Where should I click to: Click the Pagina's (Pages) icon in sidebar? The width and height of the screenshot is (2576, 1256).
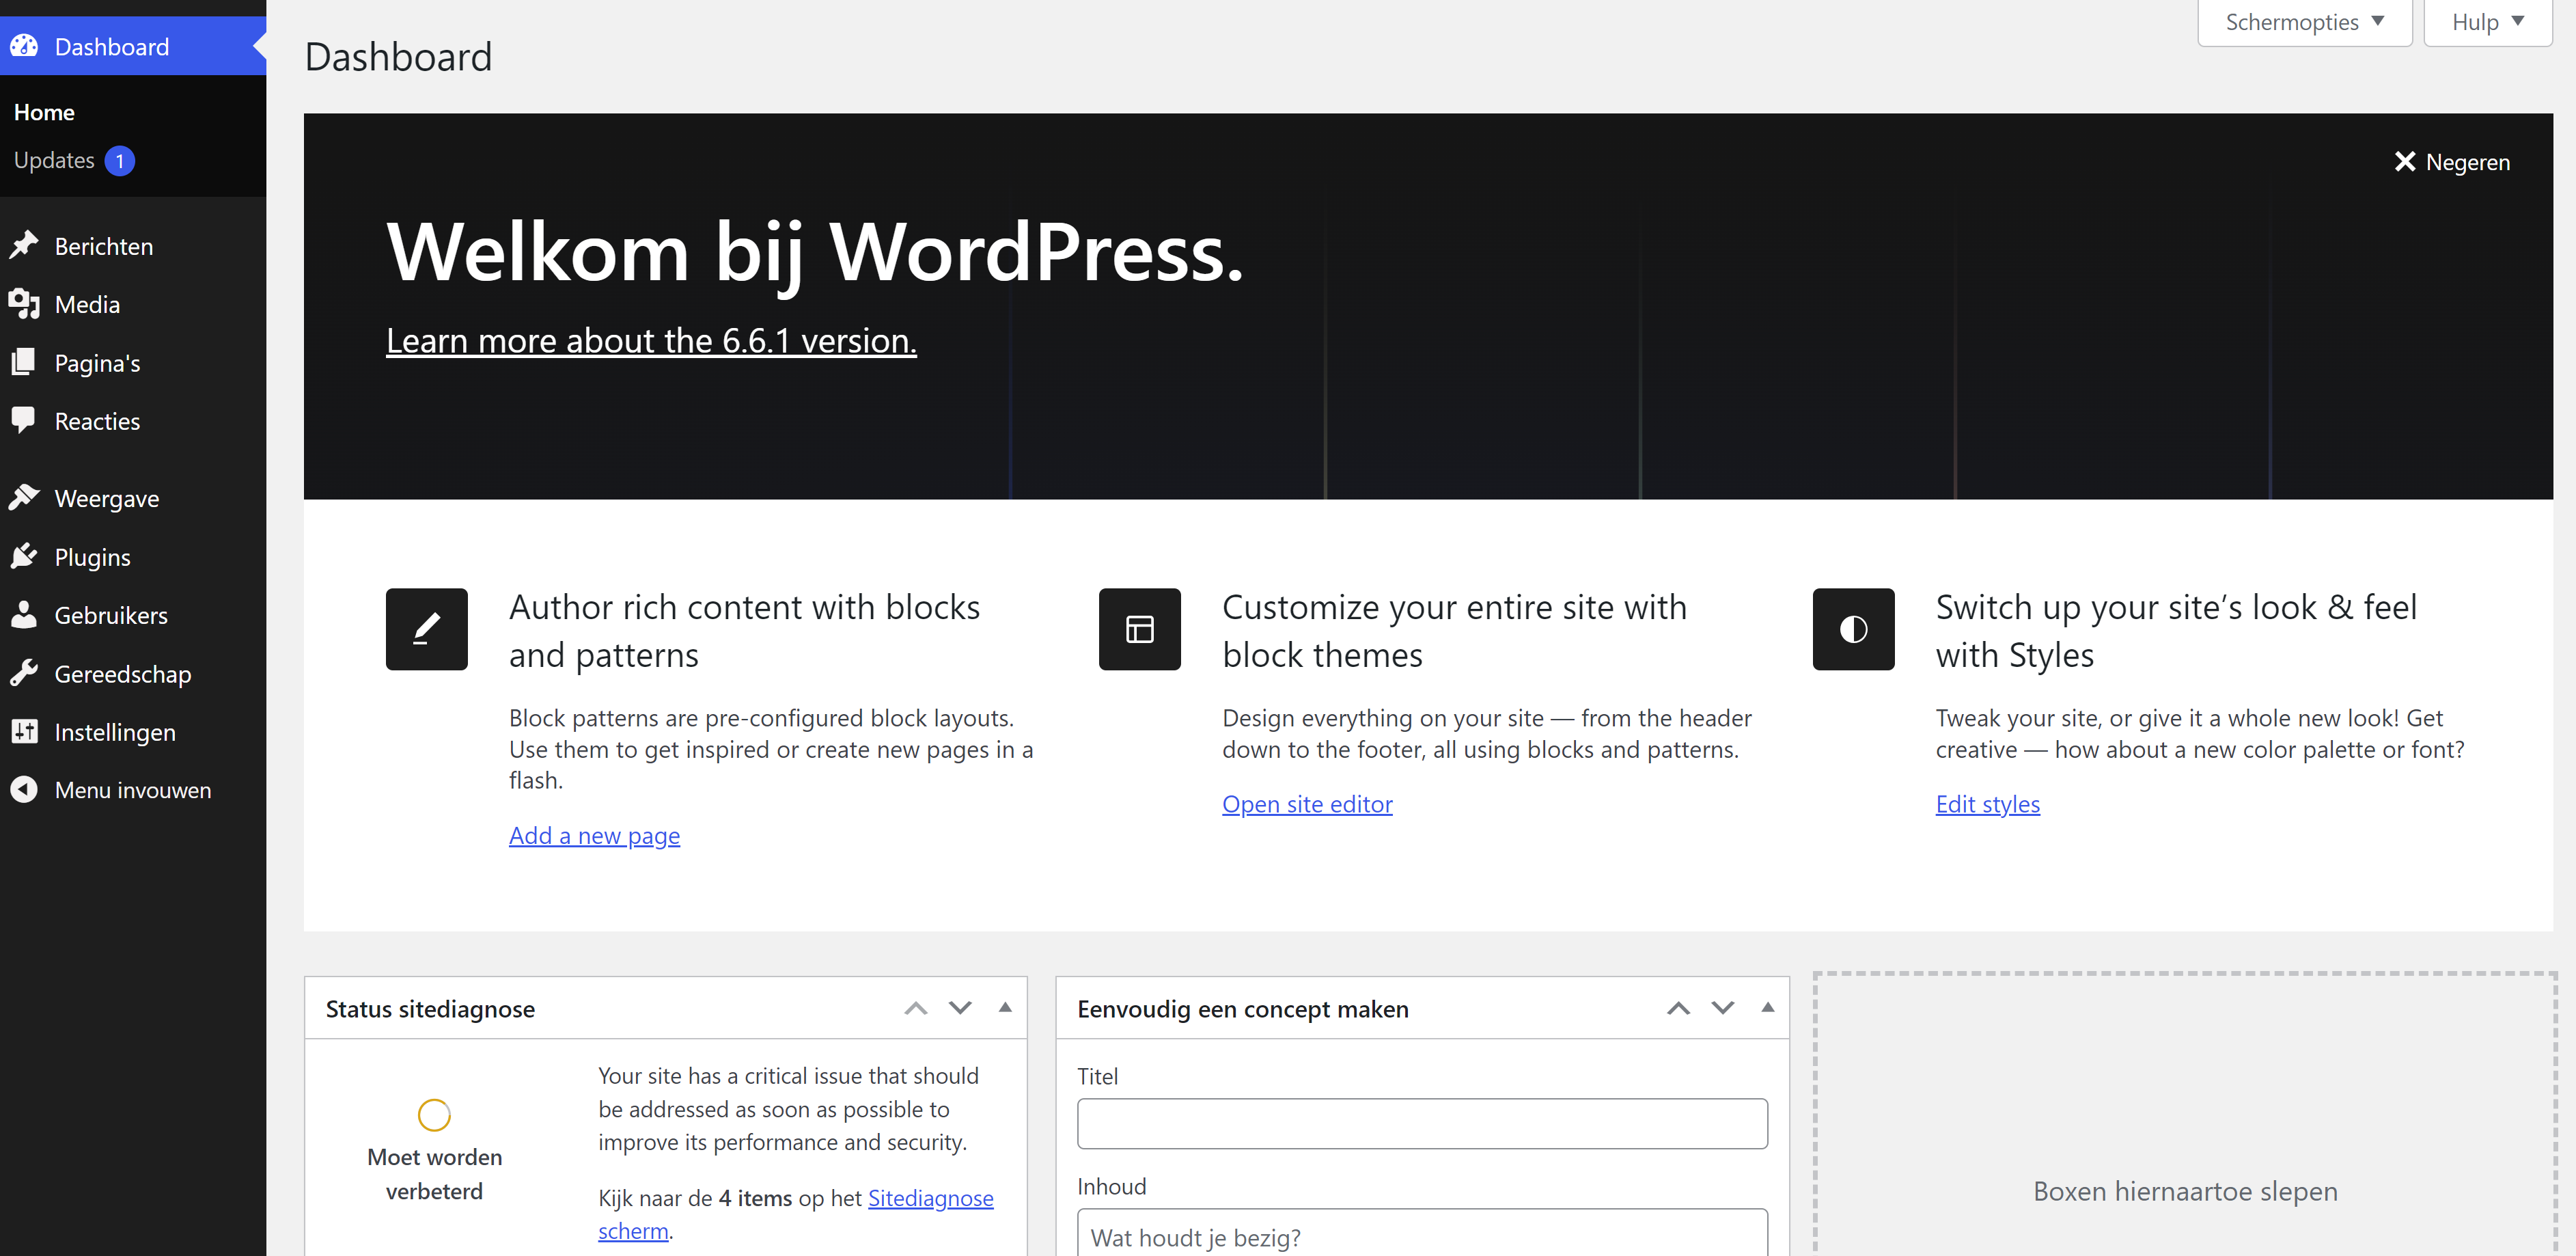25,361
